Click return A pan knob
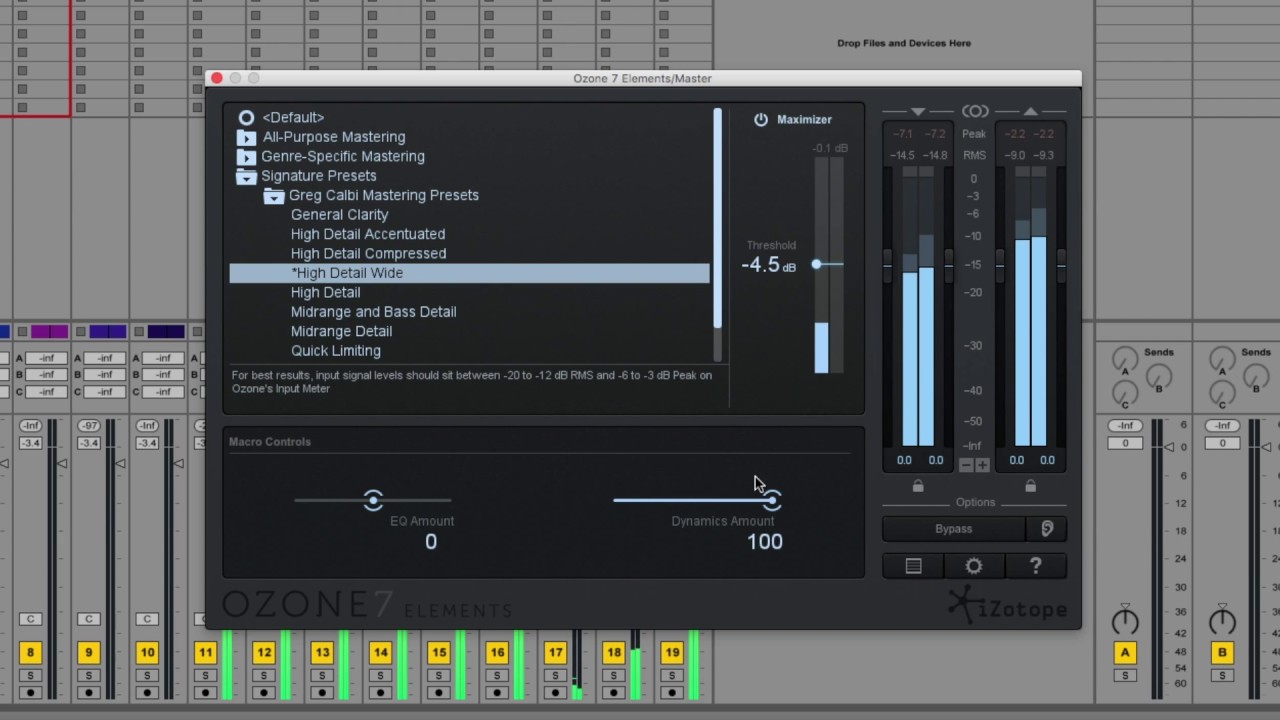The width and height of the screenshot is (1280, 720). tap(1125, 620)
